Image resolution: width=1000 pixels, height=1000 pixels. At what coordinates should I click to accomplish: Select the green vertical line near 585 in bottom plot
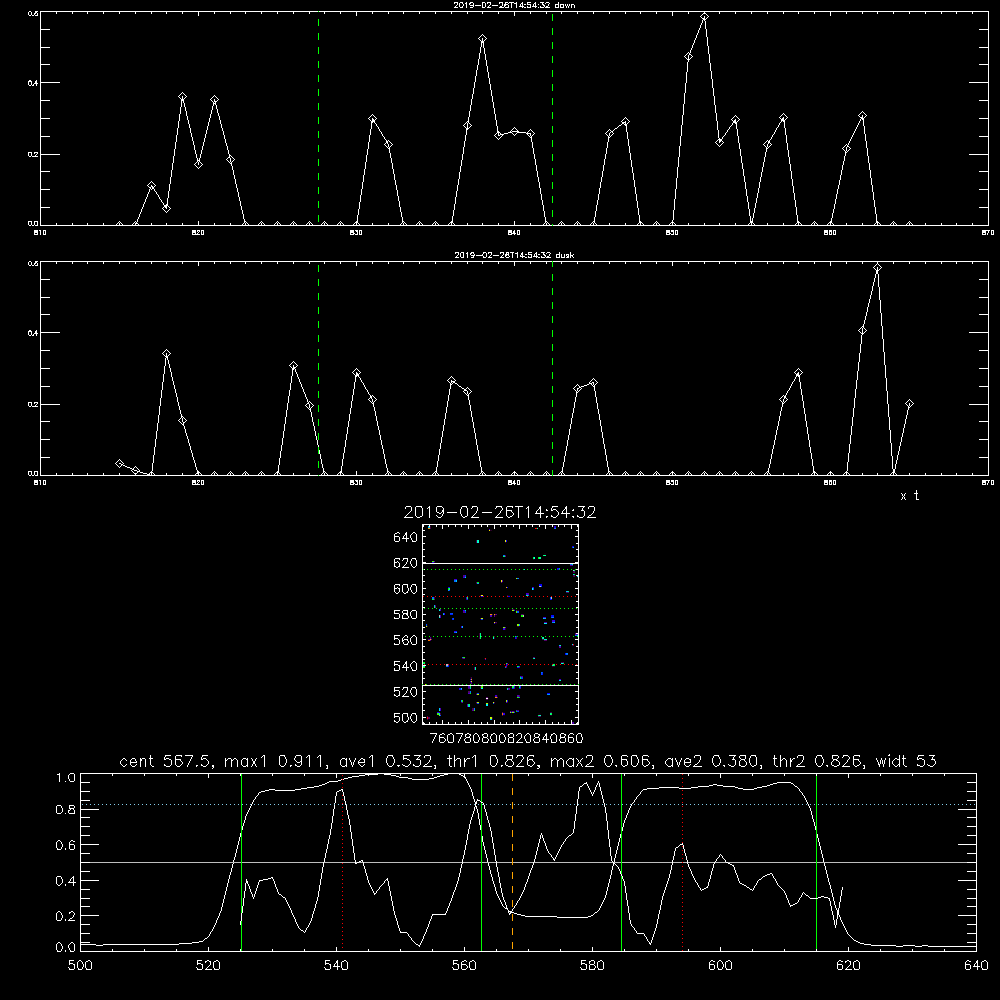(x=621, y=861)
